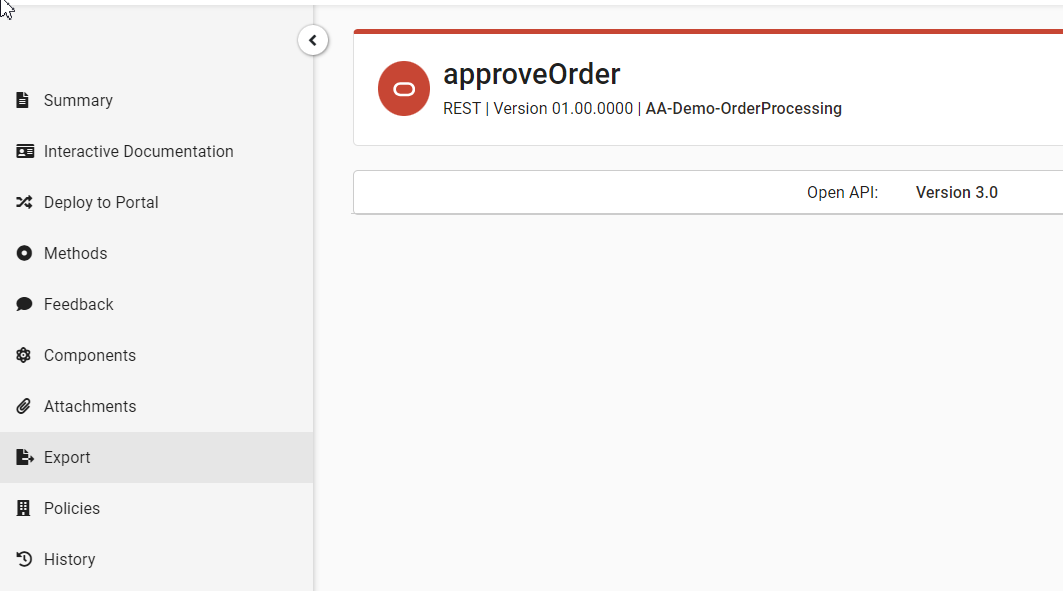Click the Attachments paperclip icon
Viewport: 1063px width, 591px height.
pyautogui.click(x=24, y=406)
